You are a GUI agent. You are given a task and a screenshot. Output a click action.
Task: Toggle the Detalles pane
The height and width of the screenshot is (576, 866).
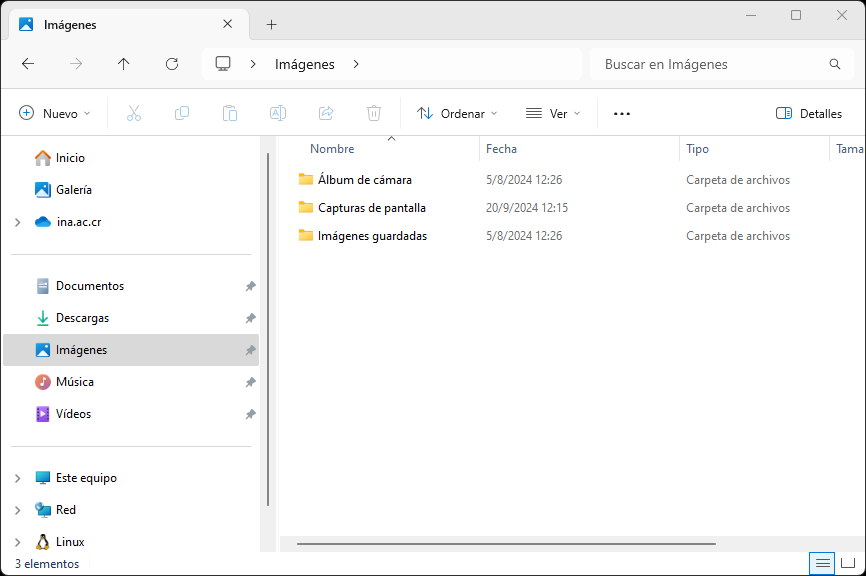pyautogui.click(x=808, y=113)
